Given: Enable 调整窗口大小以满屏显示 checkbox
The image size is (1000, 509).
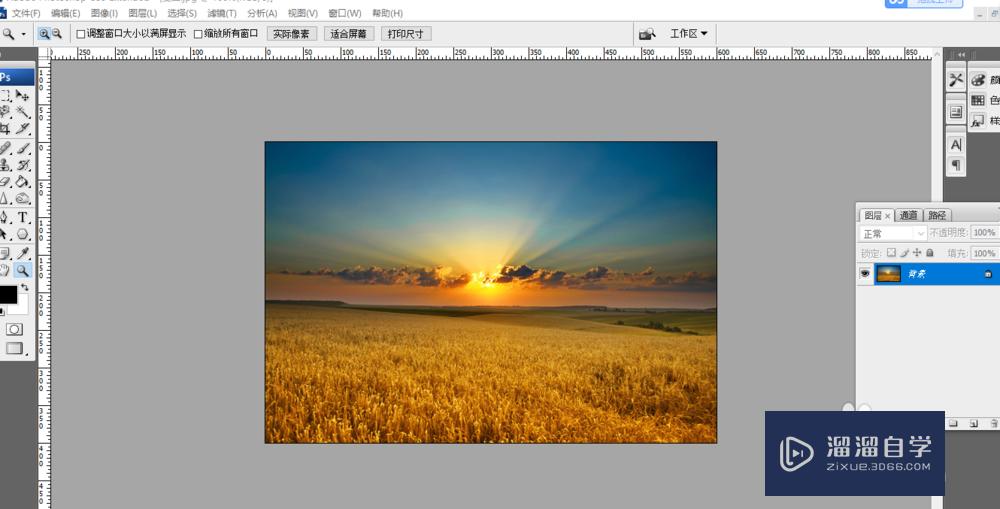Looking at the screenshot, I should pos(81,34).
